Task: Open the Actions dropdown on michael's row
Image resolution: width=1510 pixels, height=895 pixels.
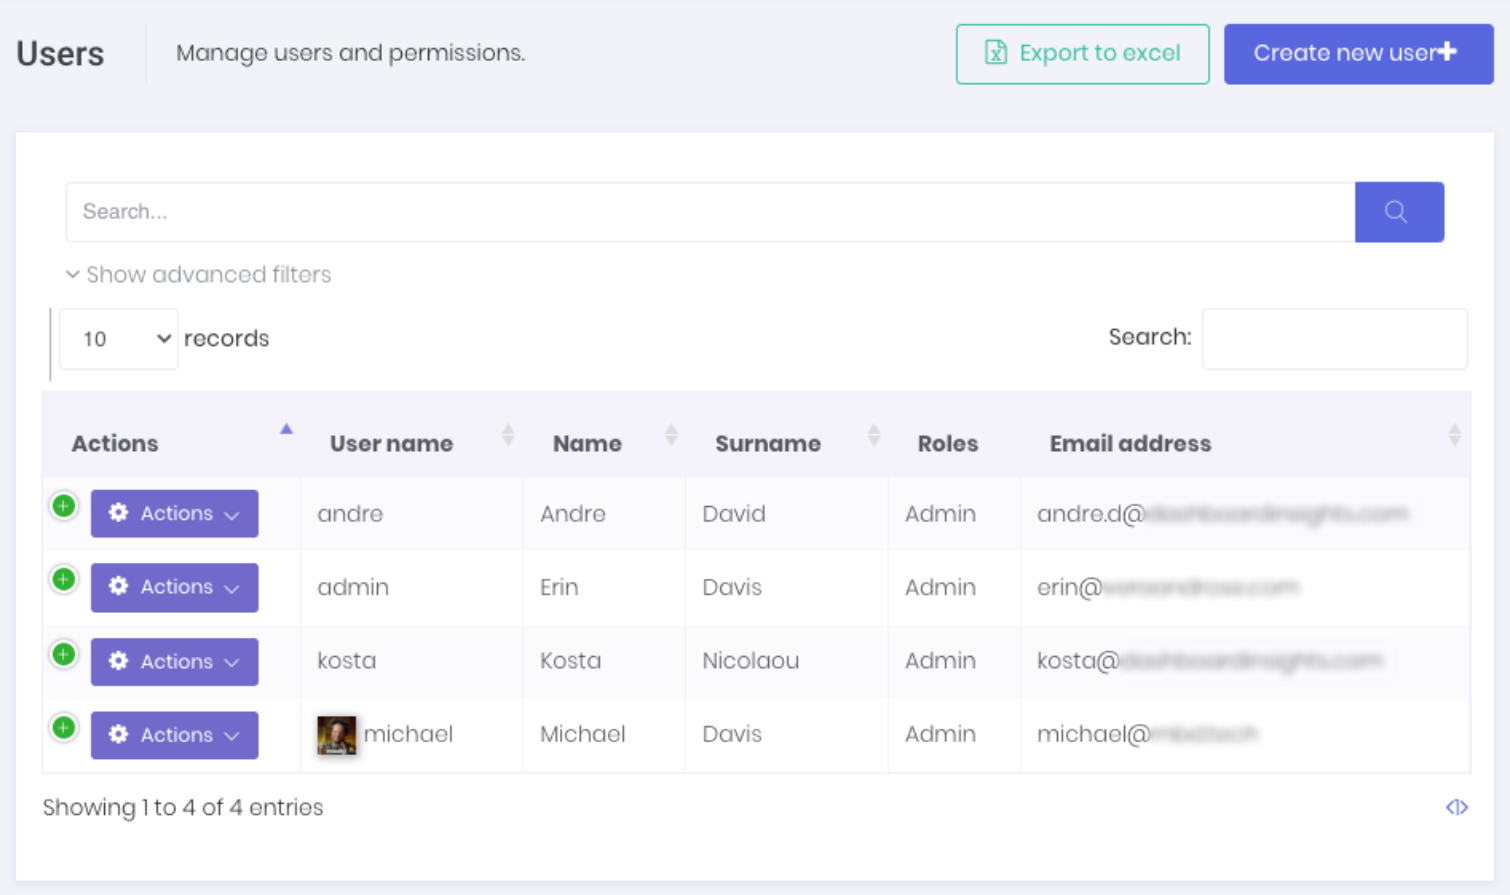Action: click(174, 735)
